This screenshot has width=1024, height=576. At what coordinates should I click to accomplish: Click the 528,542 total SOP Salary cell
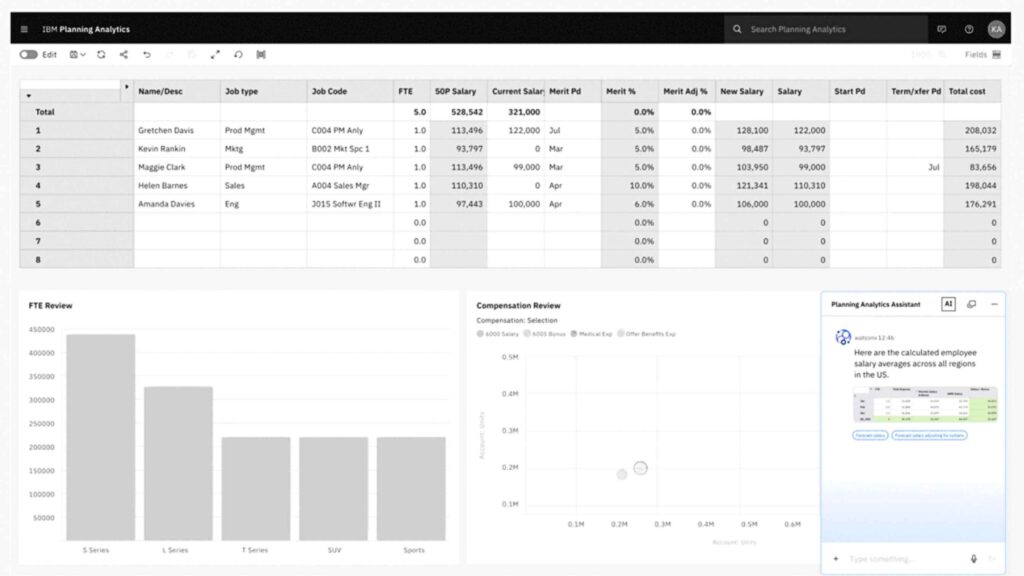[458, 112]
